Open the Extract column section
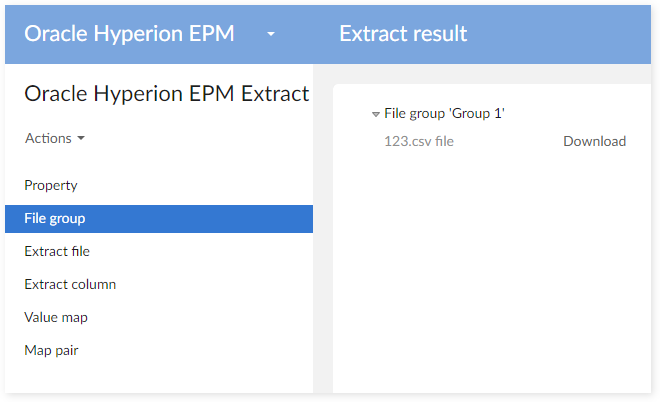The height and width of the screenshot is (402, 660). (70, 284)
